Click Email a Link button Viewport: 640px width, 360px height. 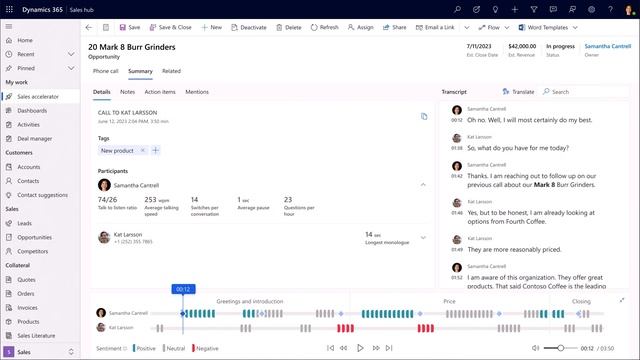[435, 27]
